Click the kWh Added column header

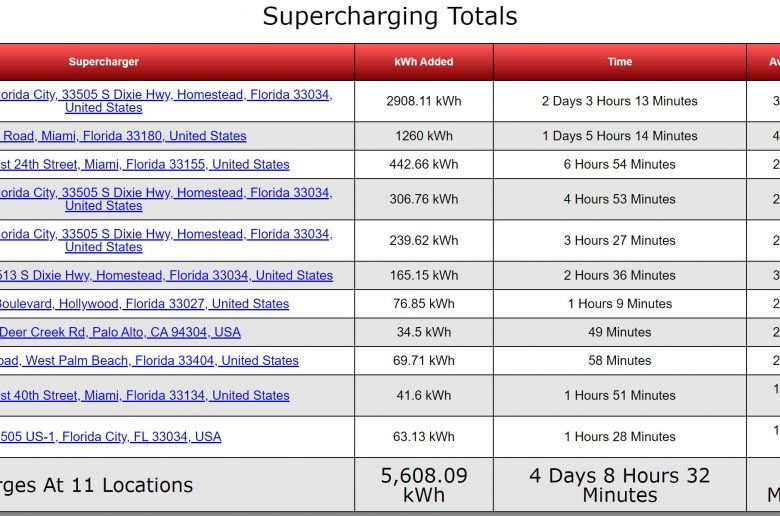pos(424,62)
